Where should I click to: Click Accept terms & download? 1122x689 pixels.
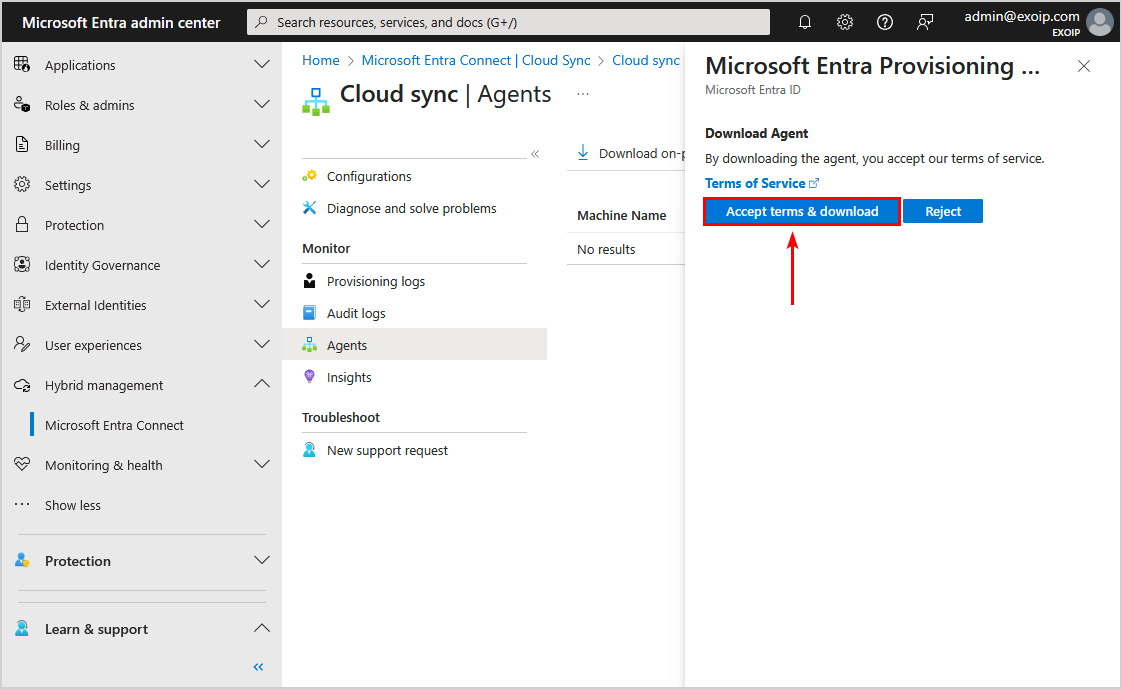click(800, 211)
